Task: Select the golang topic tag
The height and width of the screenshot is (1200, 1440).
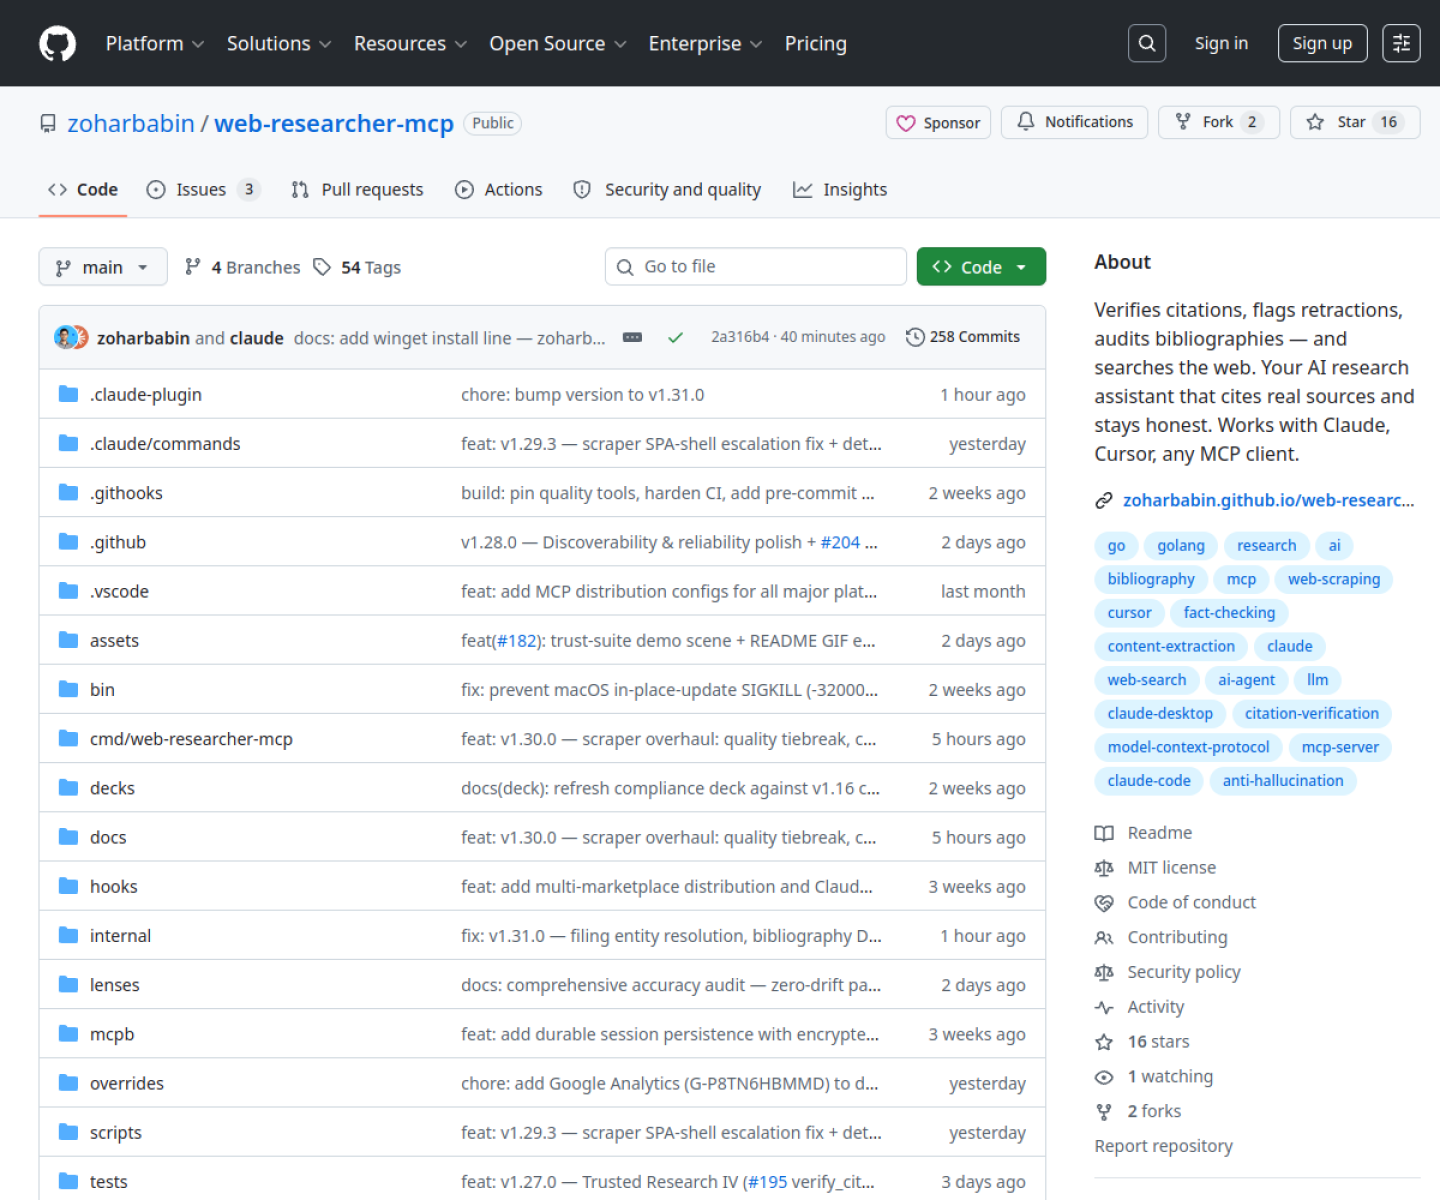Action: [x=1181, y=546]
